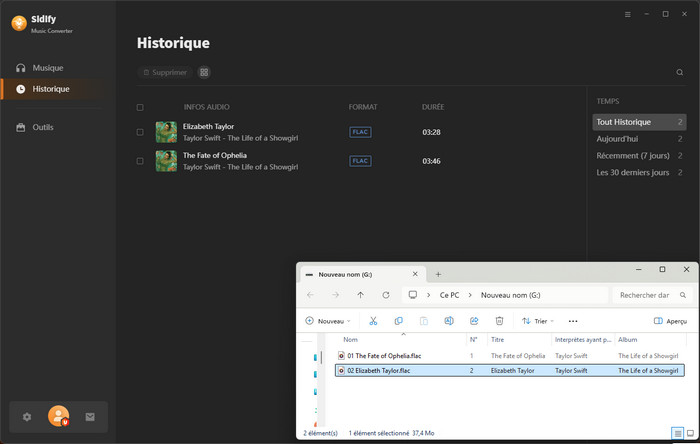The width and height of the screenshot is (700, 444).
Task: Check the Elizabeth Taylor track checkbox
Action: coord(140,132)
